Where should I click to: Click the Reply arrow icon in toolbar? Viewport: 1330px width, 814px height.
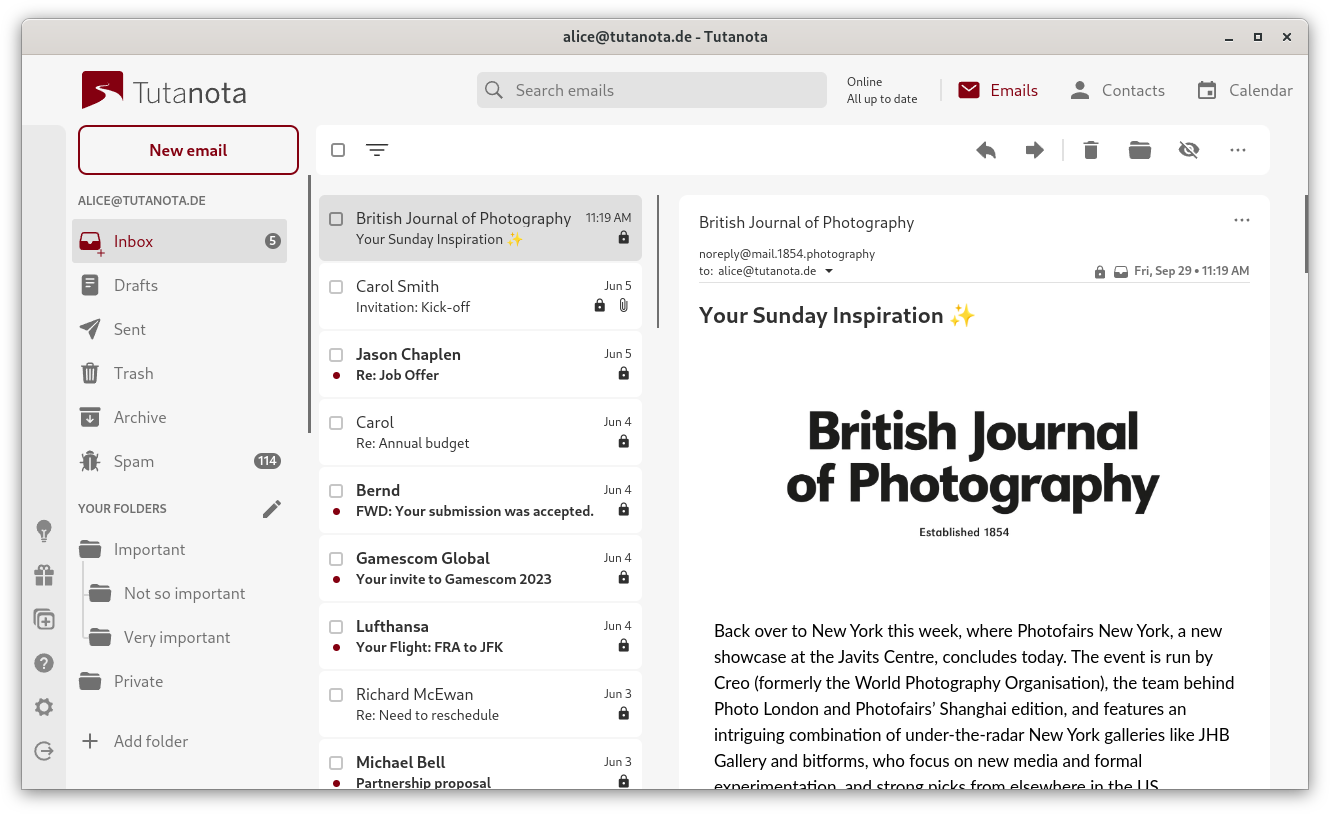click(x=986, y=150)
